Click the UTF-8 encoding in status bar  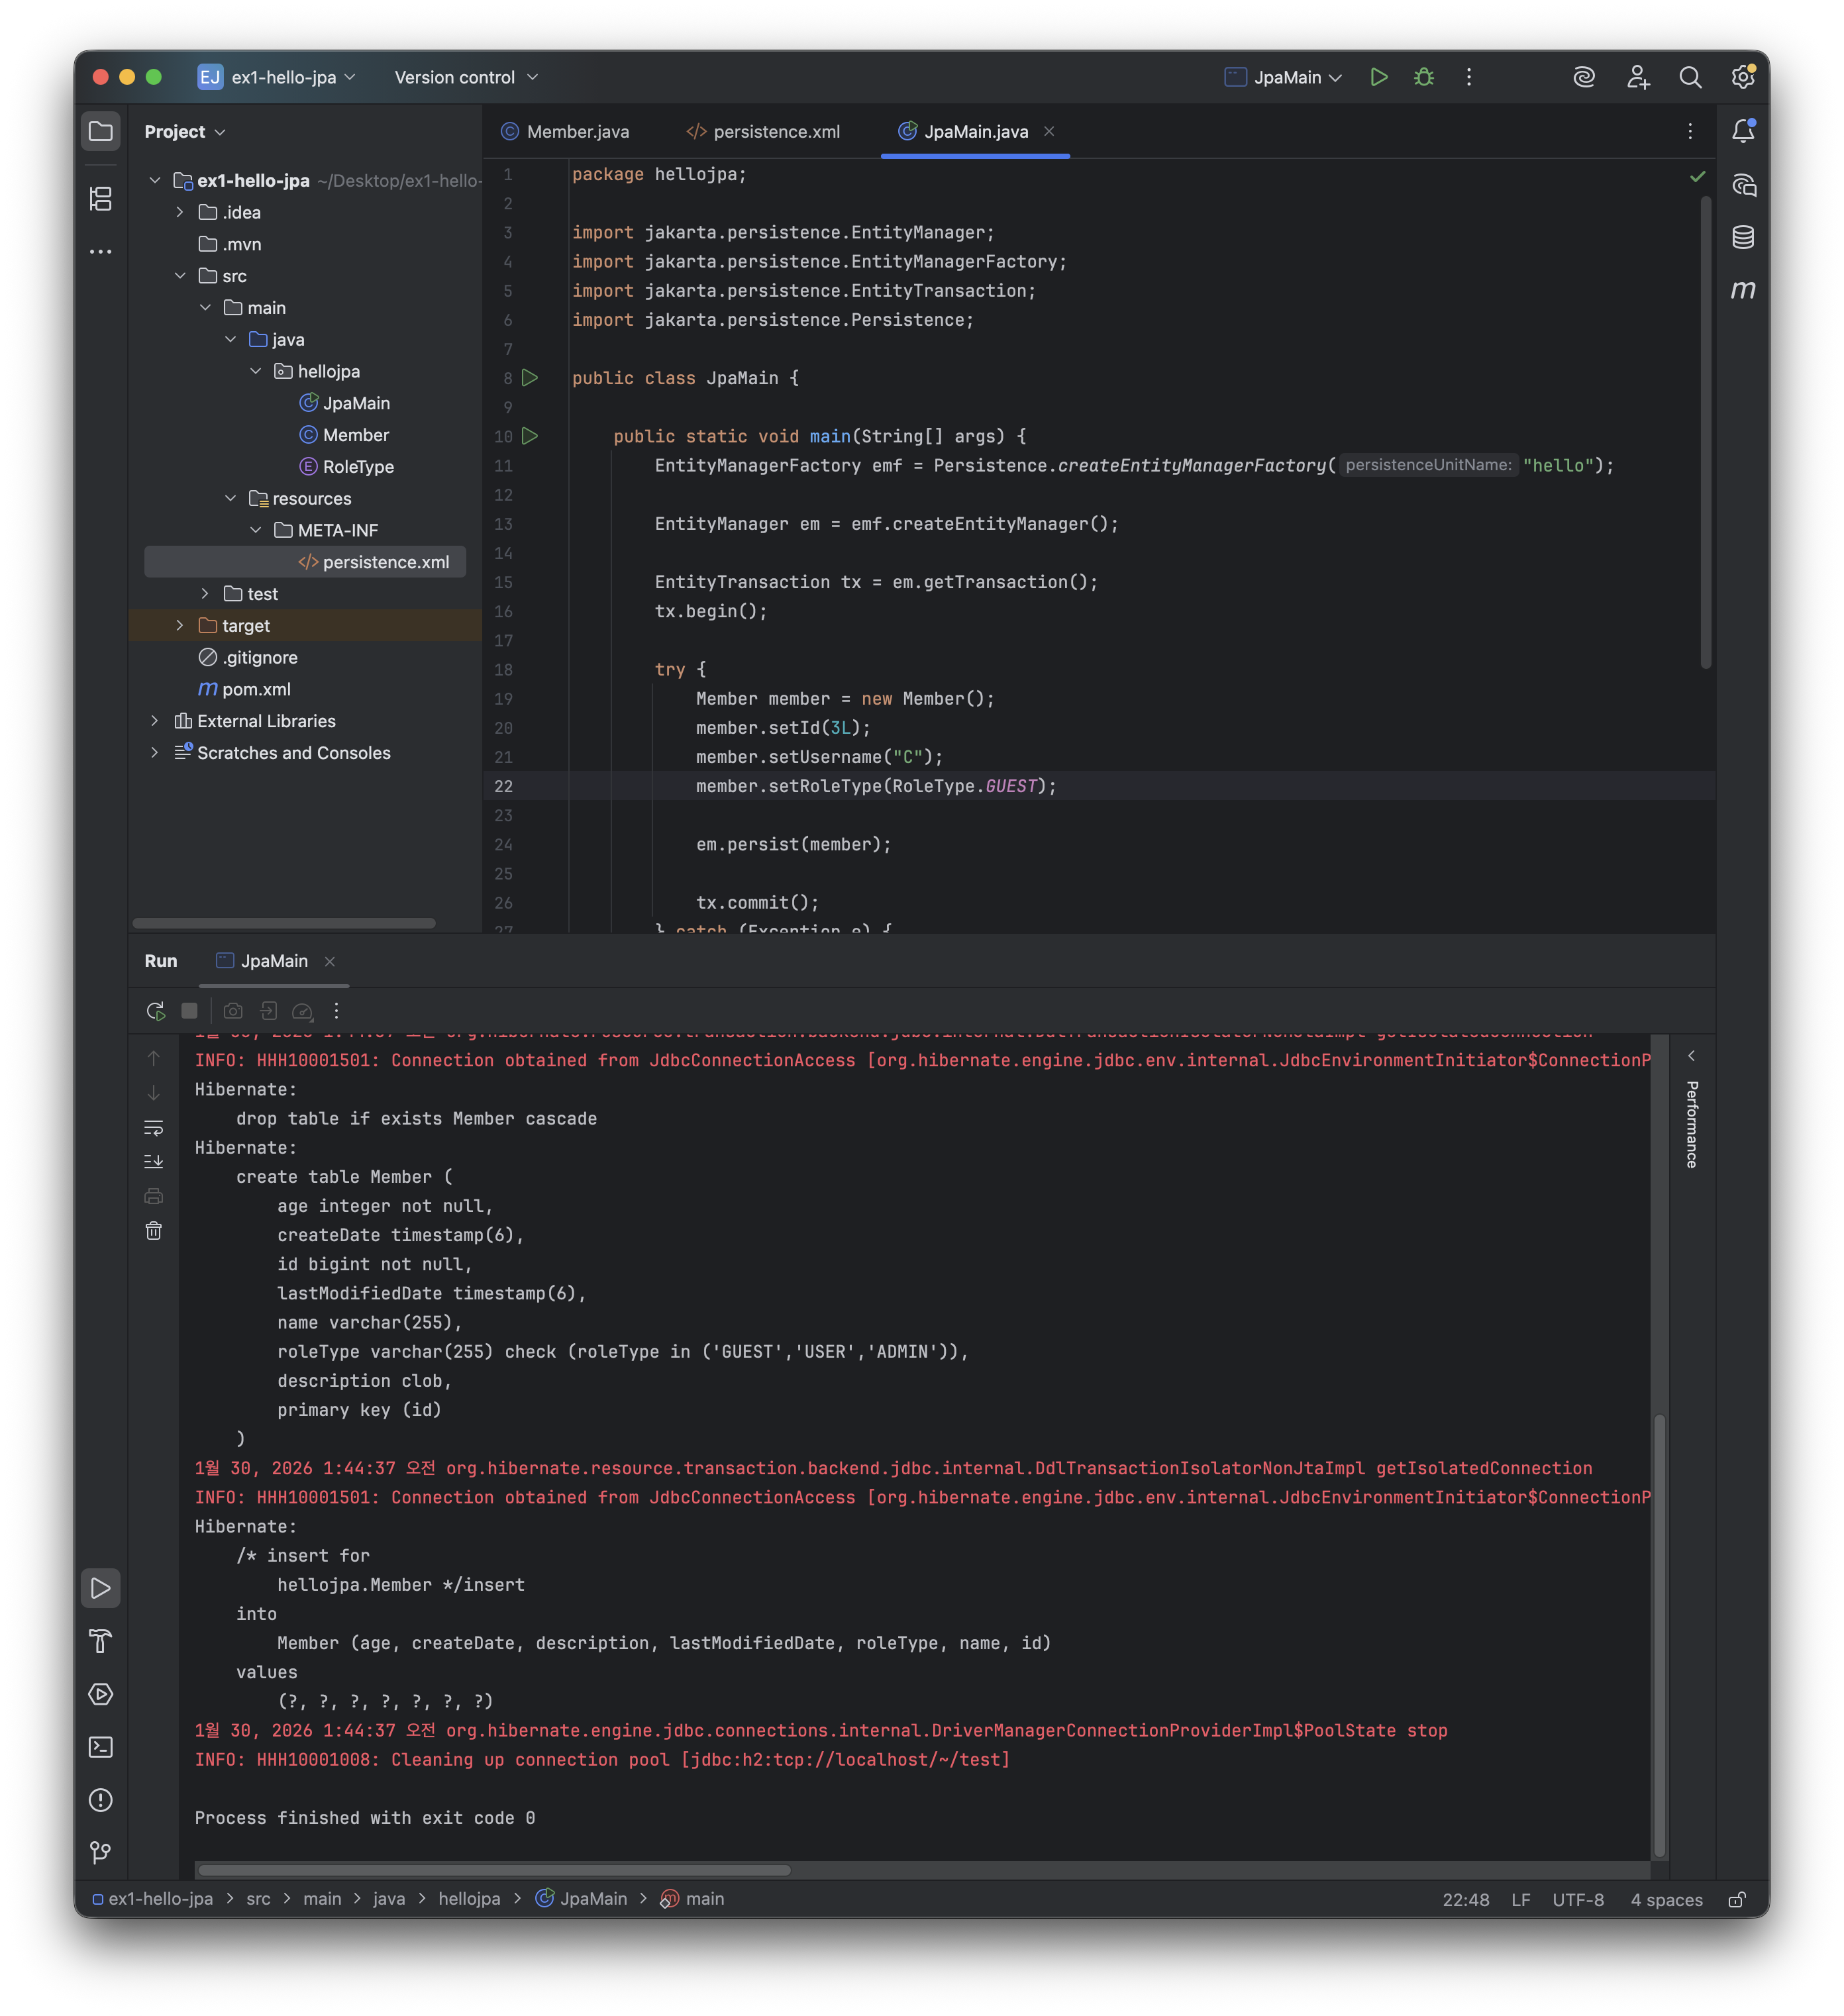(1577, 1899)
